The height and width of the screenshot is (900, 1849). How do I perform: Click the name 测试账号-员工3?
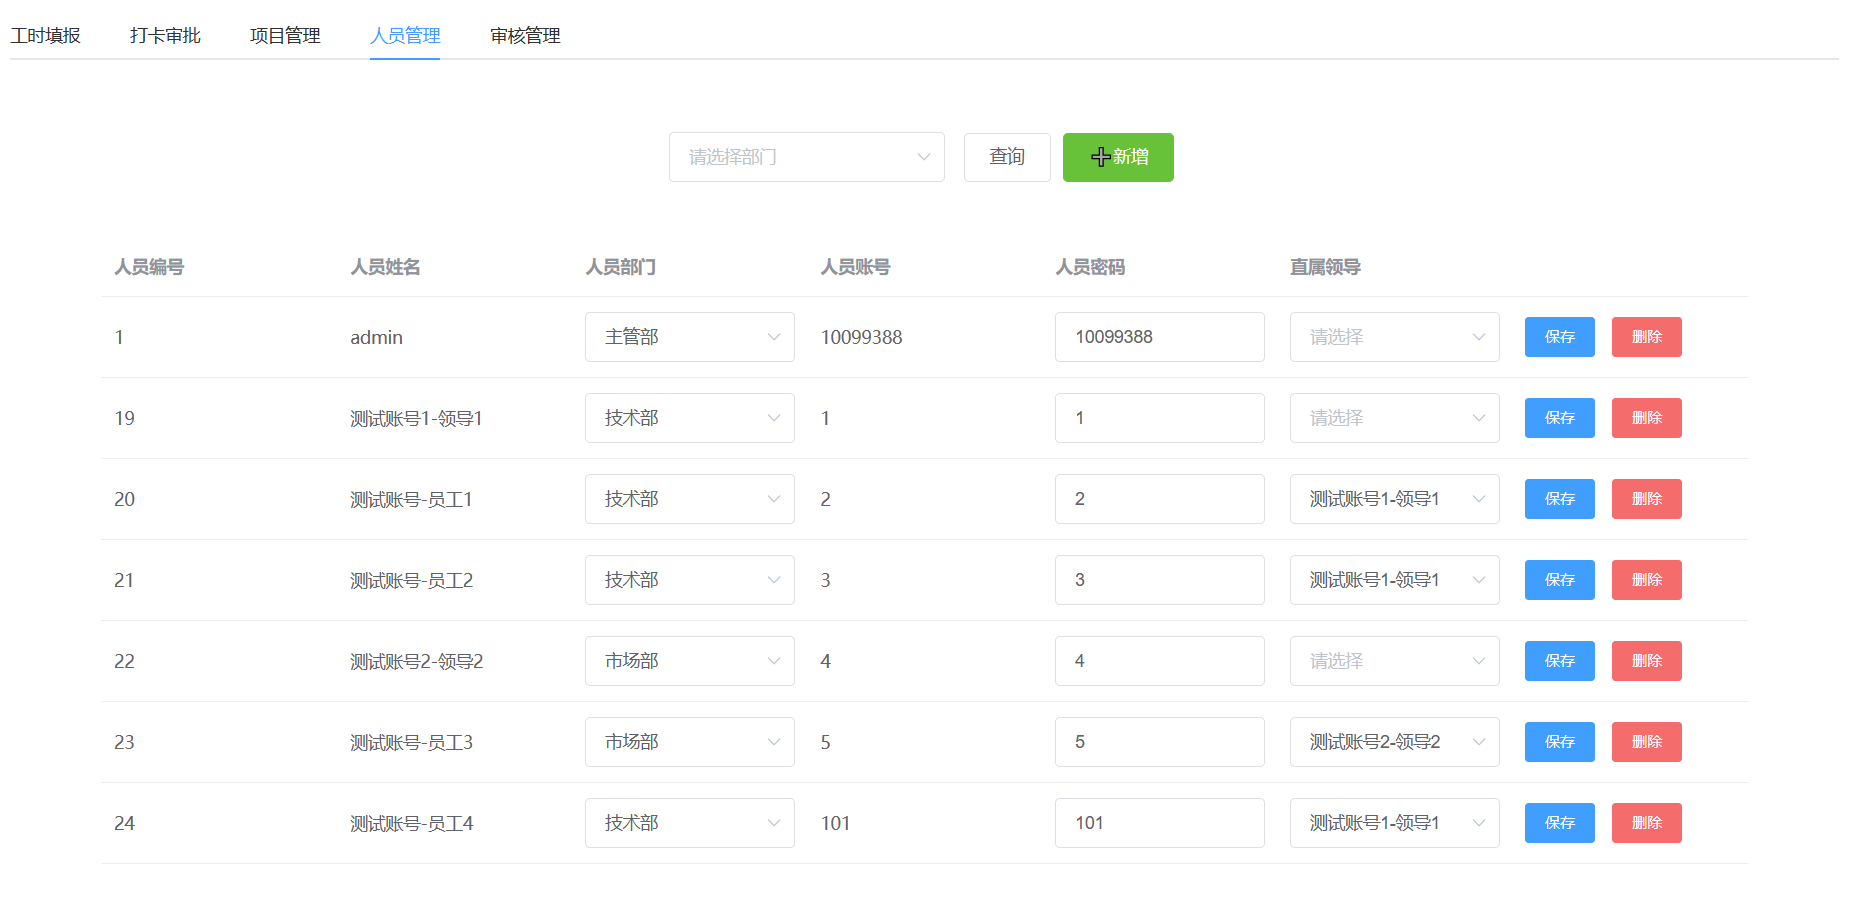coord(411,743)
